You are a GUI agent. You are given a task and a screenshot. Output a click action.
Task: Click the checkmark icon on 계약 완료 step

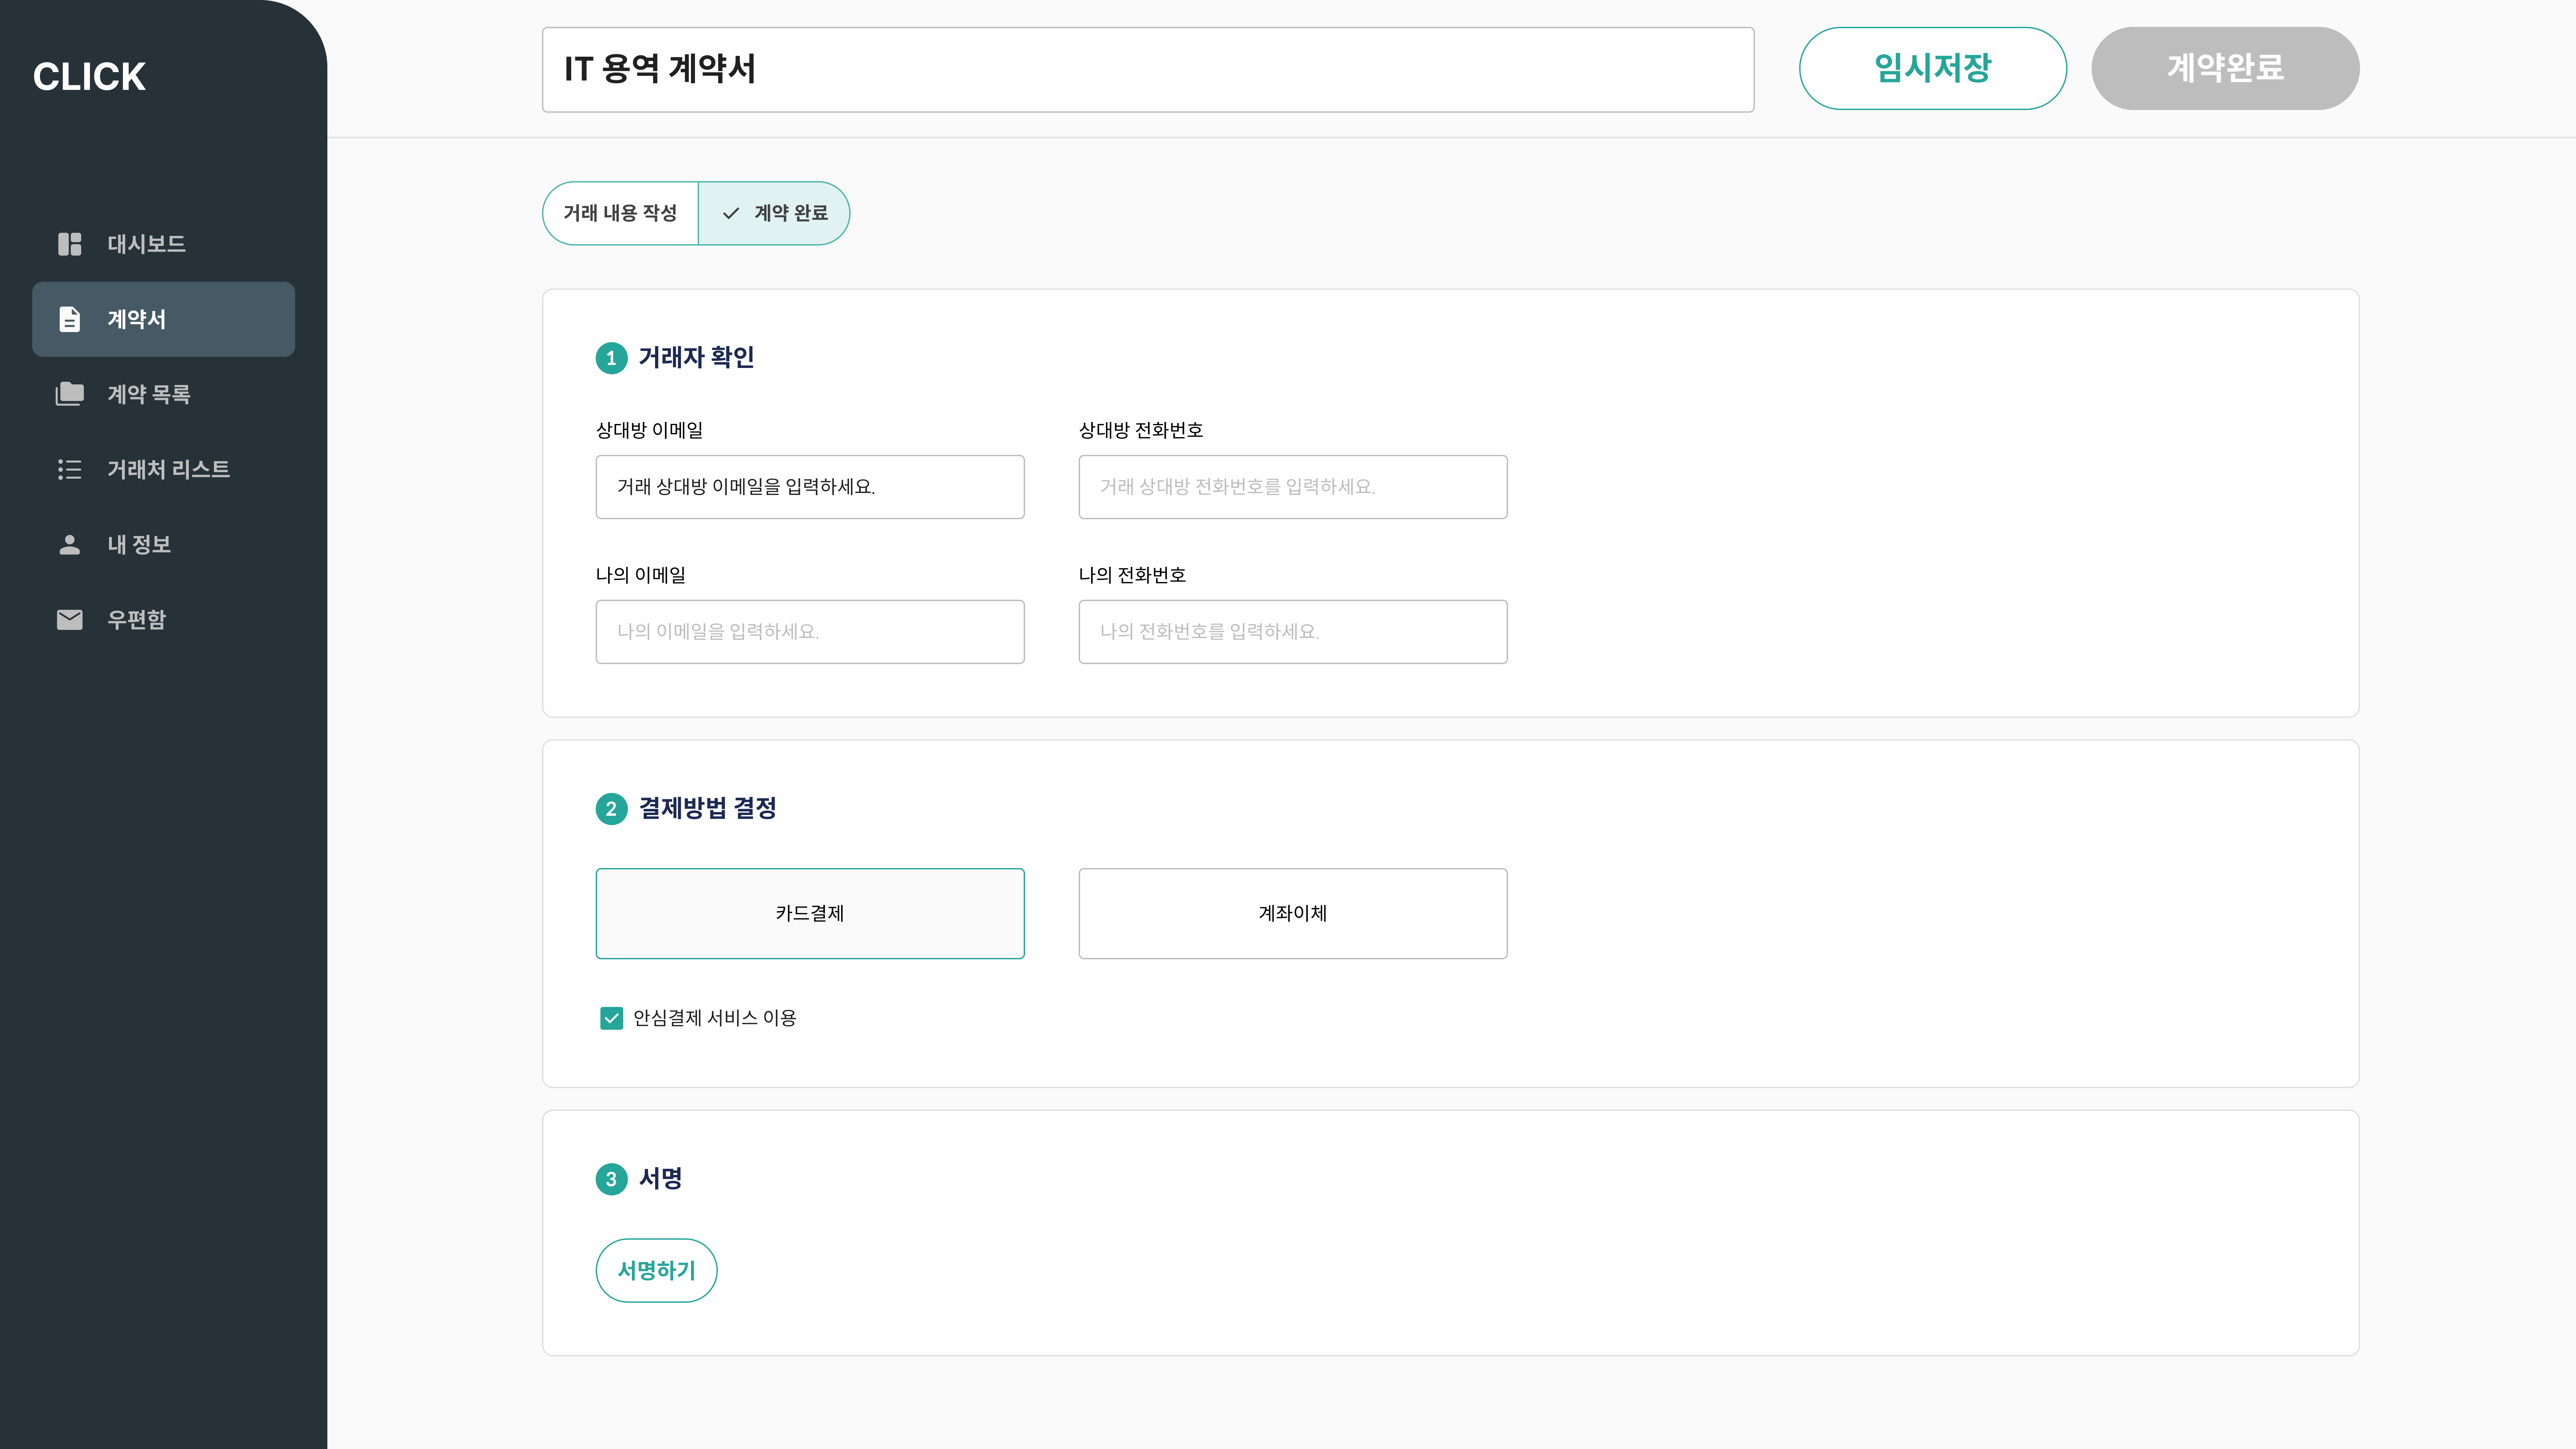(x=731, y=213)
